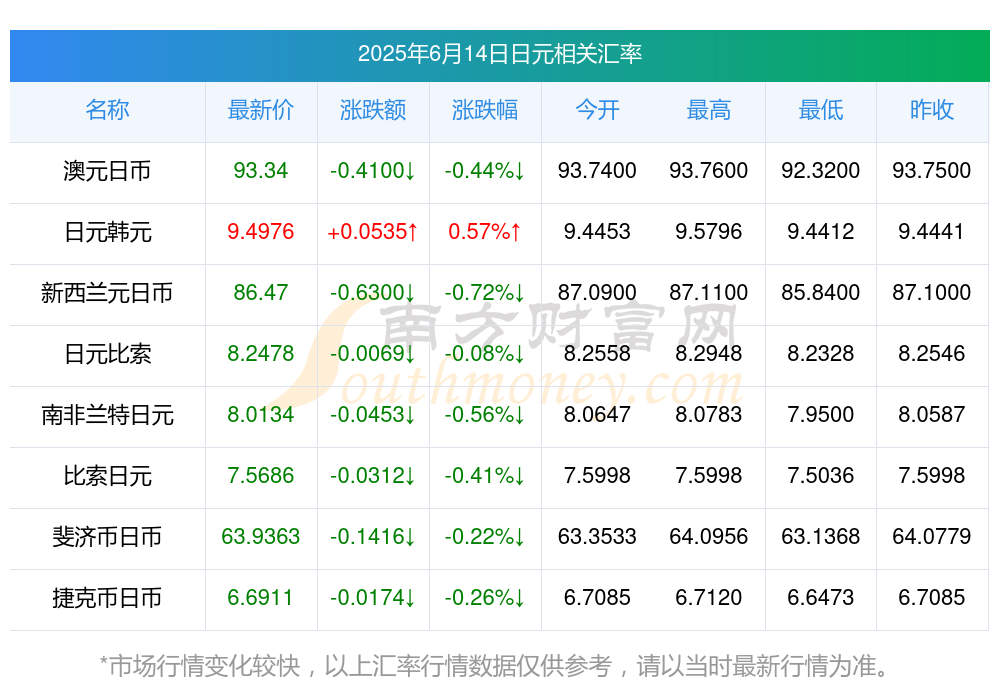Click opening value 9.4453
Screen dimensions: 1000x698
pyautogui.click(x=597, y=231)
